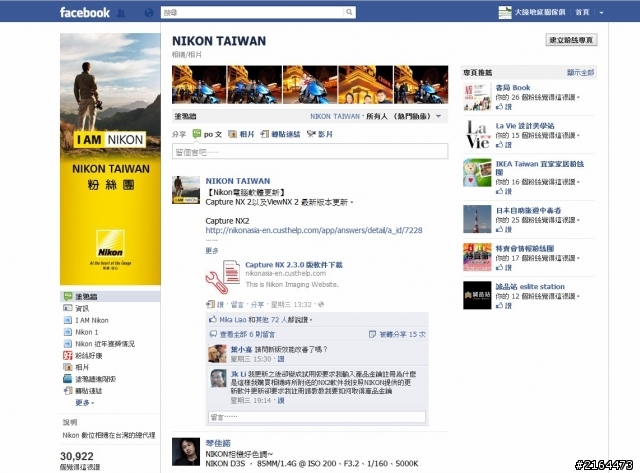The height and width of the screenshot is (473, 640).
Task: Click Jk Li's avatar
Action: [218, 378]
